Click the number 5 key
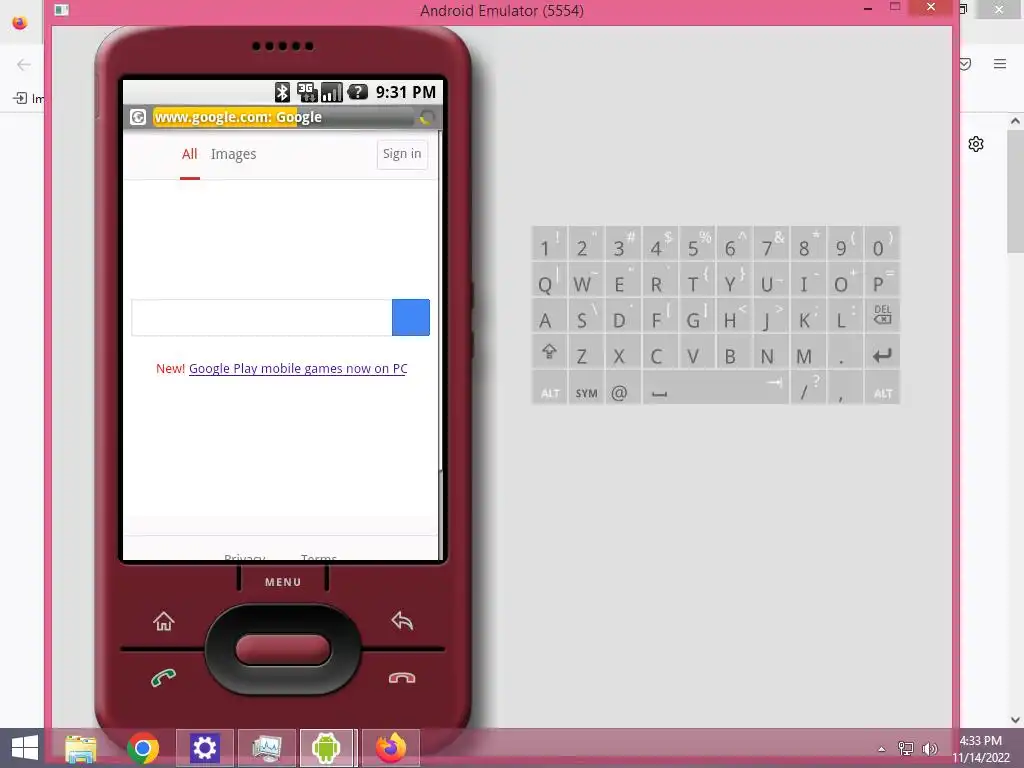Screen dimensions: 1024x768 tap(697, 244)
